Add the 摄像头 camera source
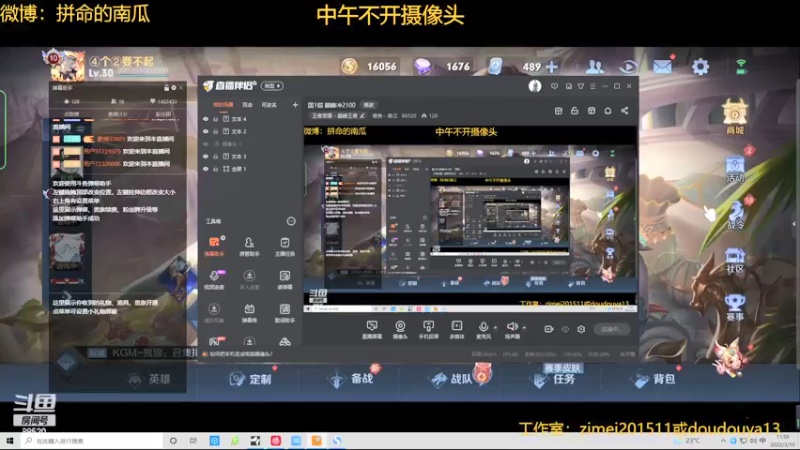The image size is (800, 450). coord(400,330)
